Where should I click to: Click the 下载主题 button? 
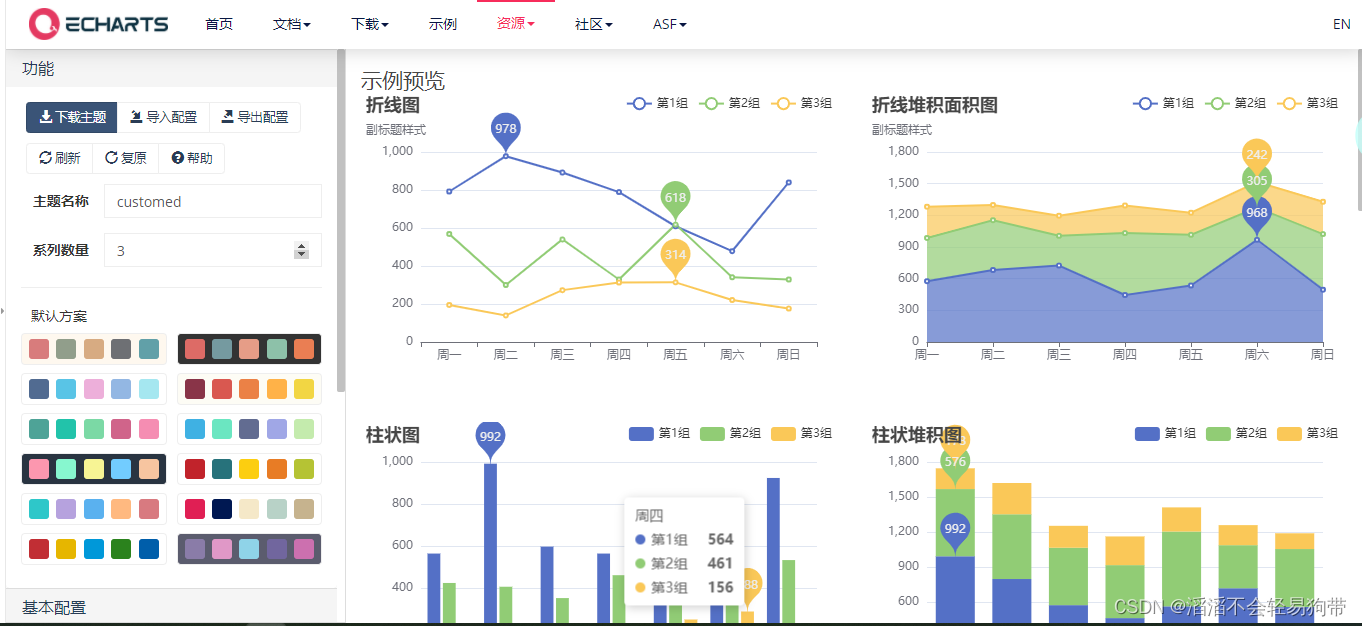(72, 117)
